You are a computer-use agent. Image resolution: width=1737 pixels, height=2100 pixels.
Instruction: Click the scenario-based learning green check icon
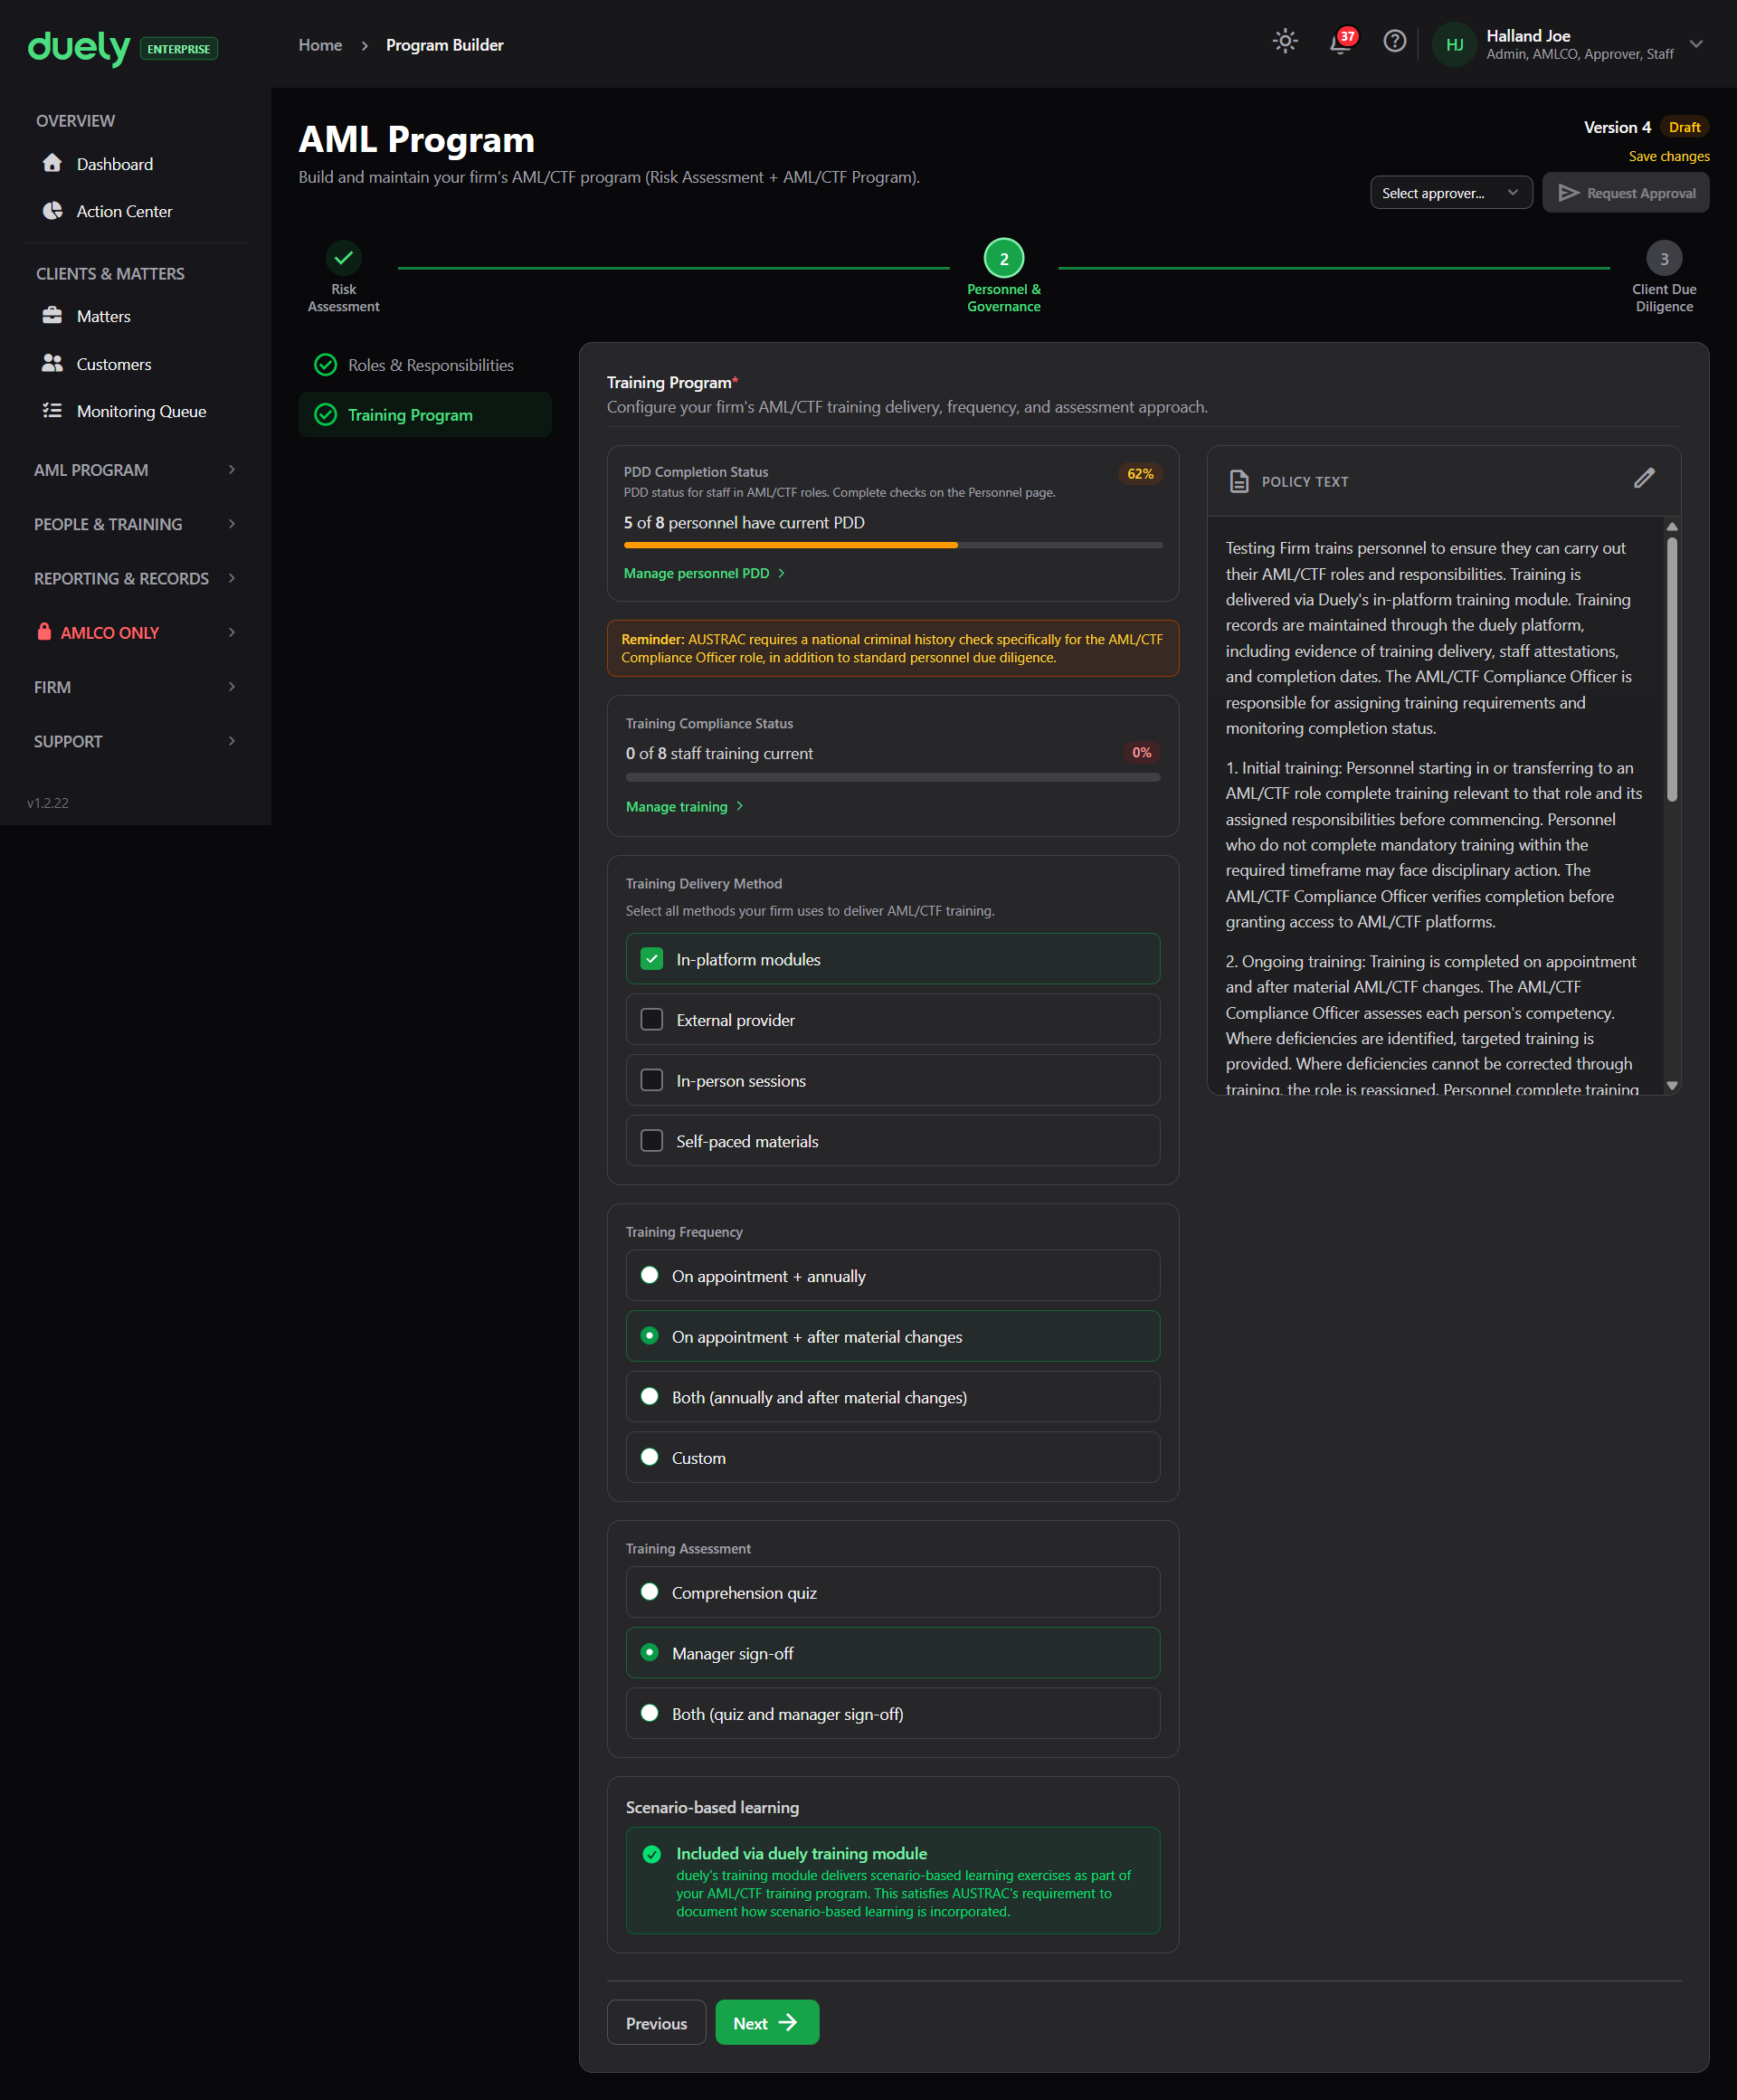tap(652, 1854)
